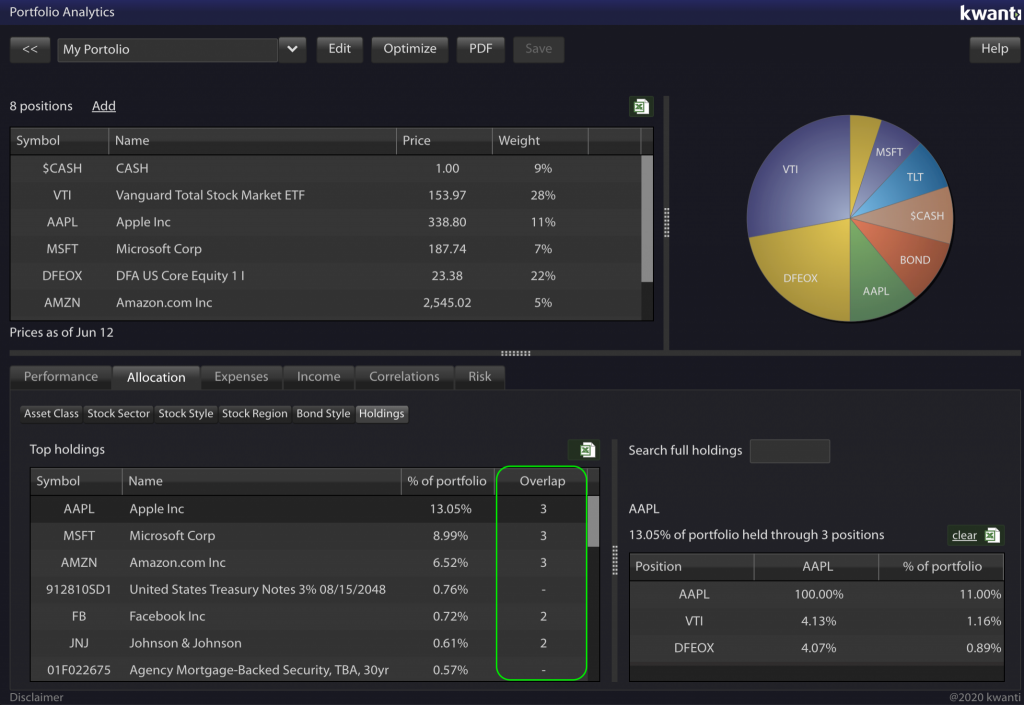Sort holdings by Overlap column header

pyautogui.click(x=542, y=481)
